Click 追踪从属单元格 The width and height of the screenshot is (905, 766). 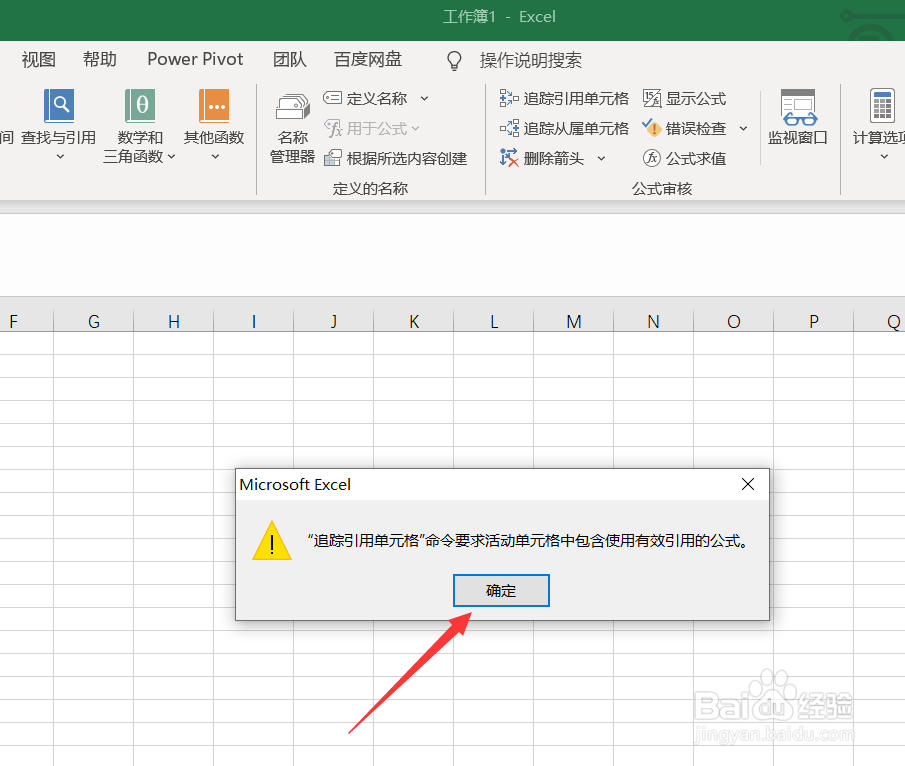[x=564, y=128]
